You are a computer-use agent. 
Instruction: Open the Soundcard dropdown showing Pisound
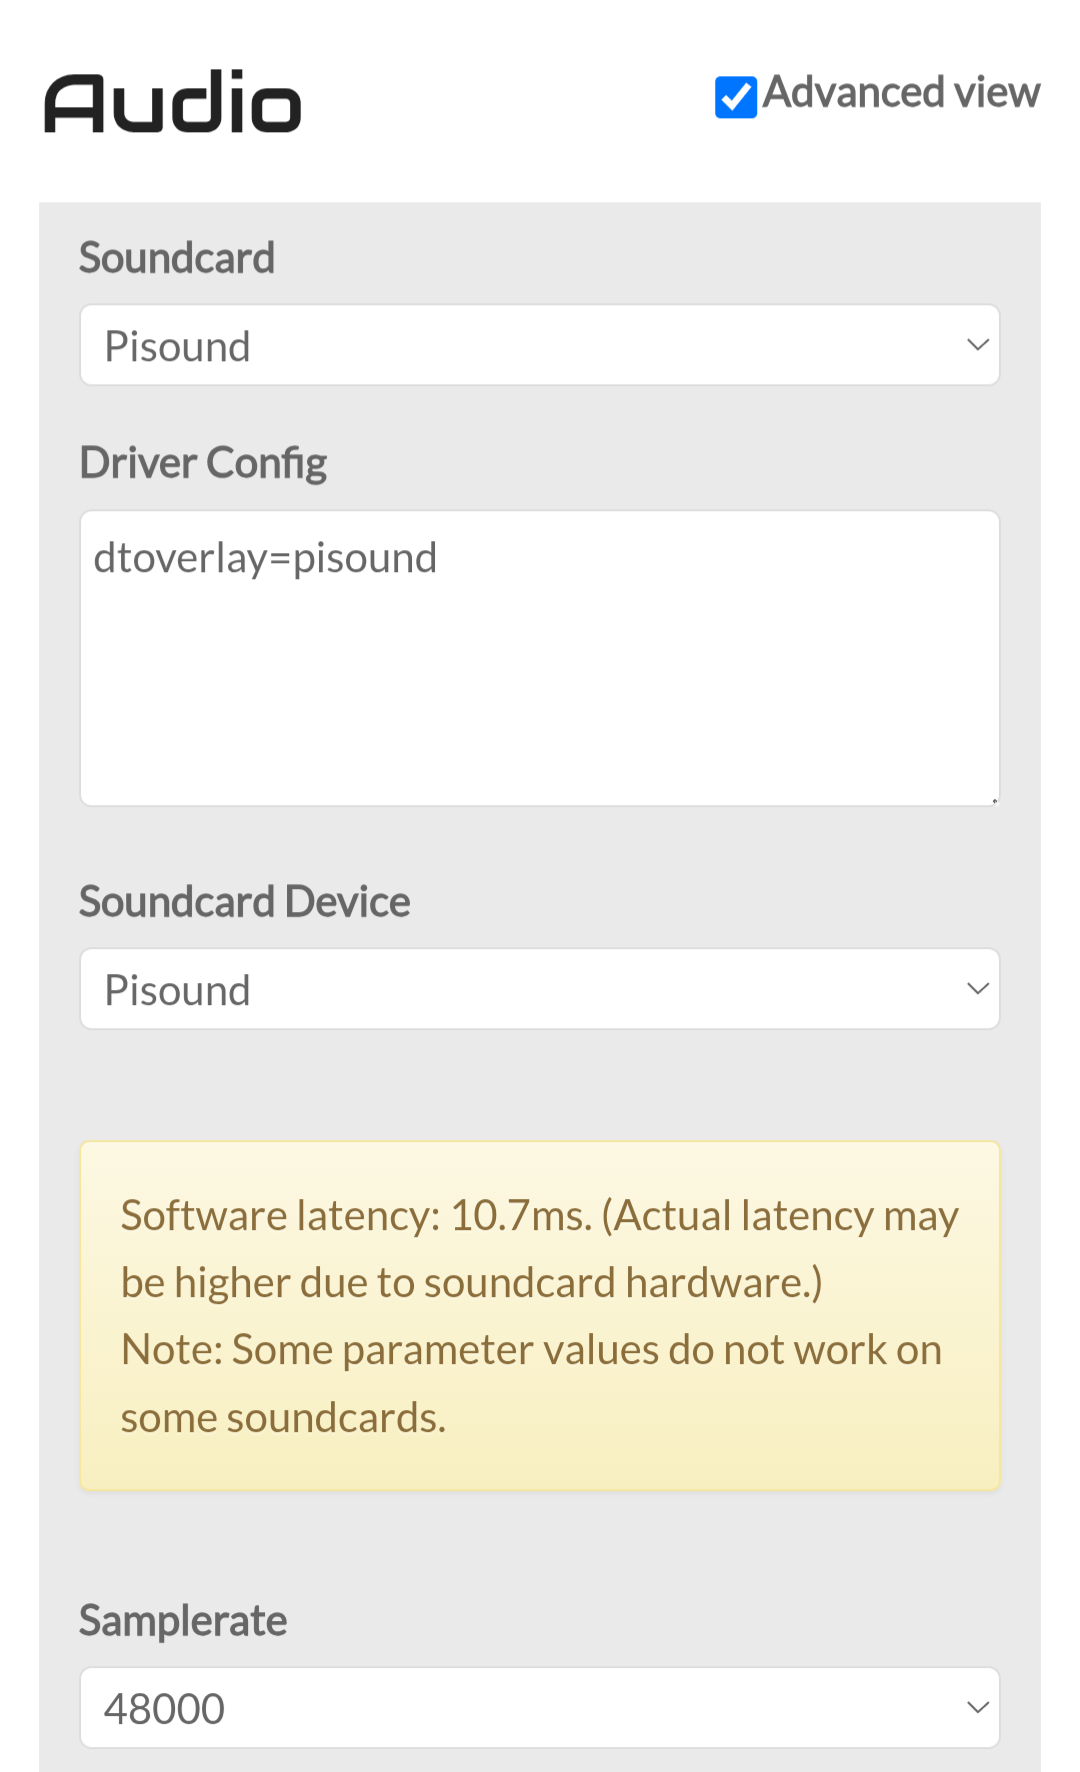click(x=539, y=346)
